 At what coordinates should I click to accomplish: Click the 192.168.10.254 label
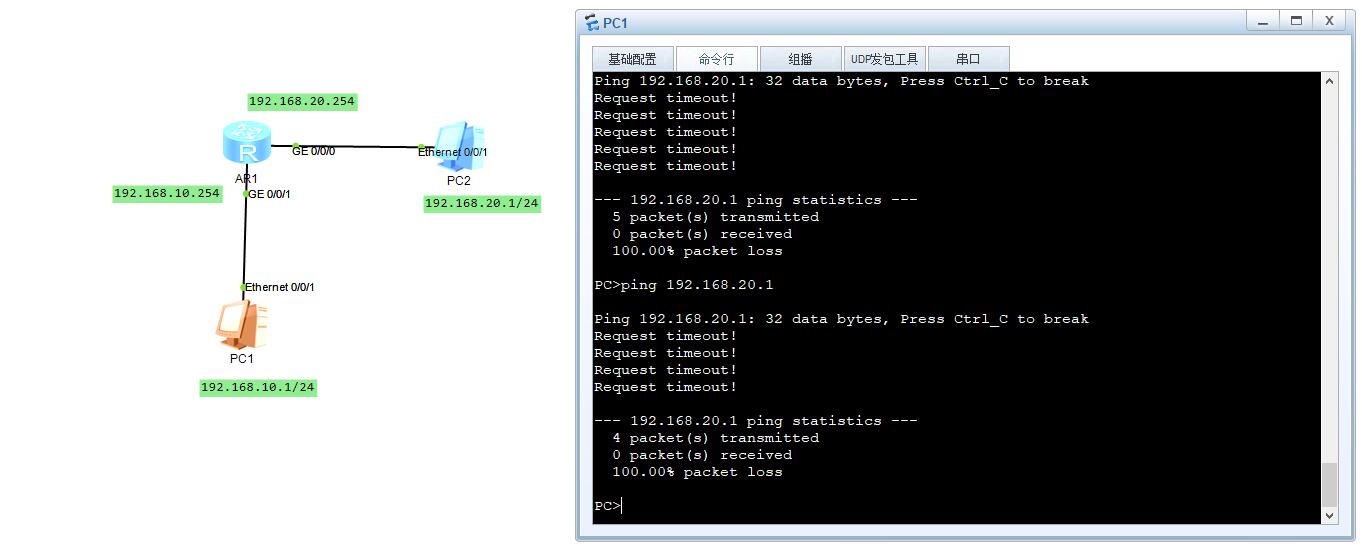click(167, 194)
